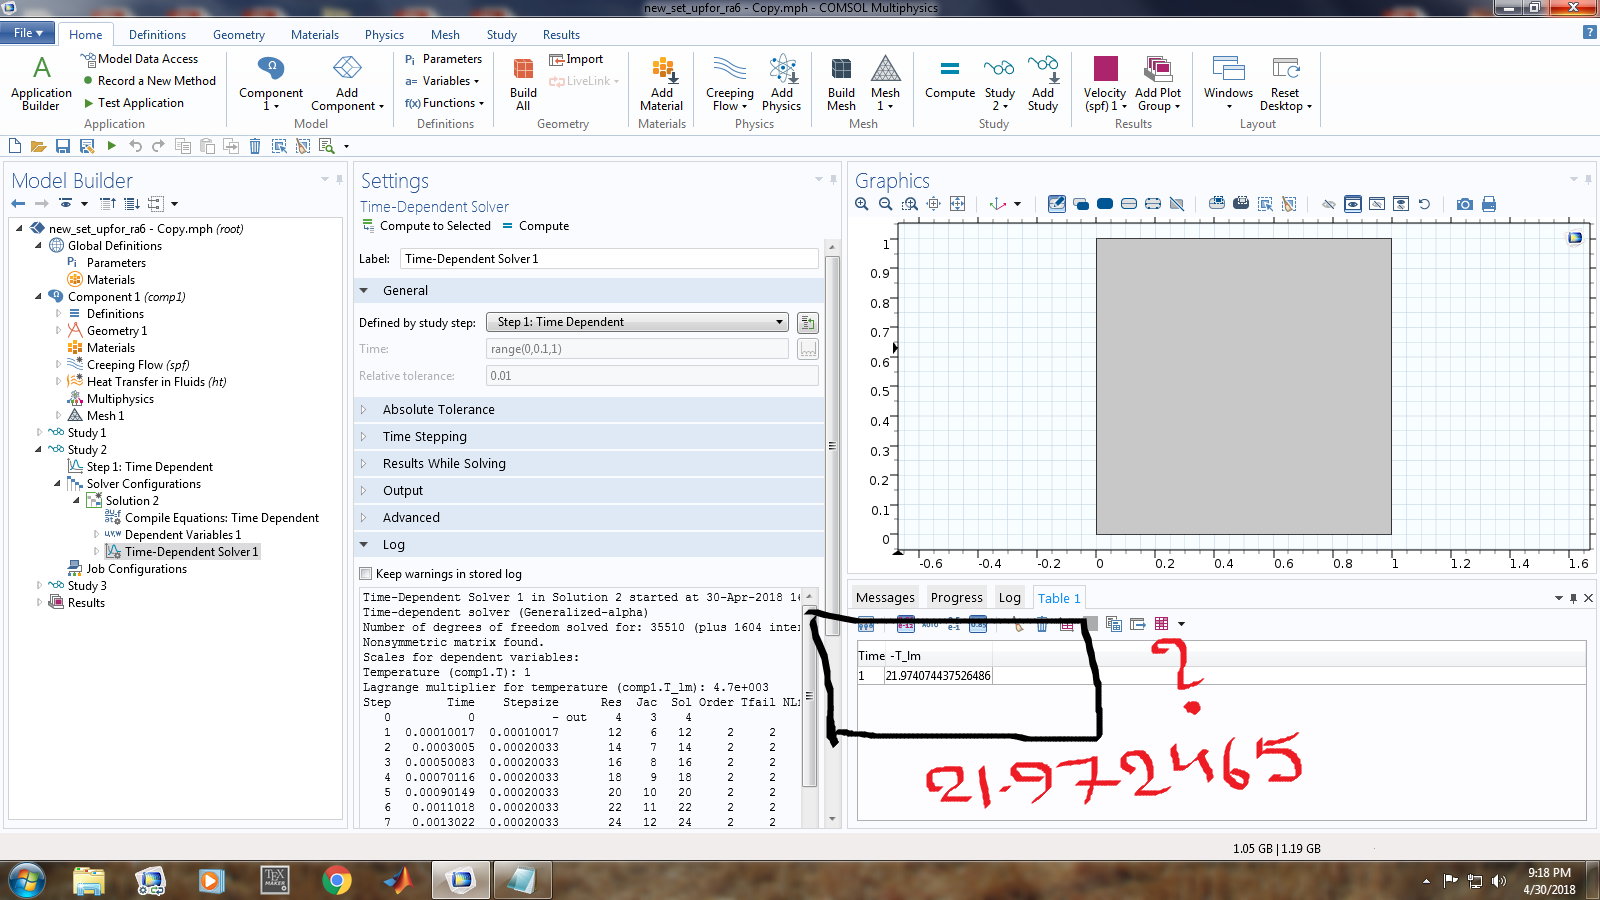1600x900 pixels.
Task: Click Test Application
Action: click(140, 103)
